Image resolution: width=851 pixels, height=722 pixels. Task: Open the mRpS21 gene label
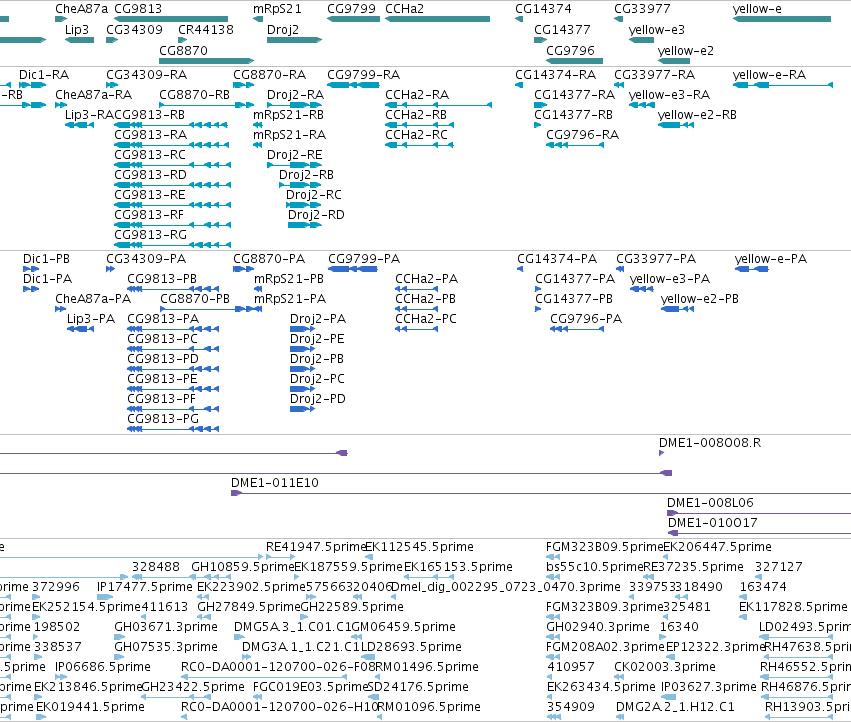pyautogui.click(x=277, y=9)
